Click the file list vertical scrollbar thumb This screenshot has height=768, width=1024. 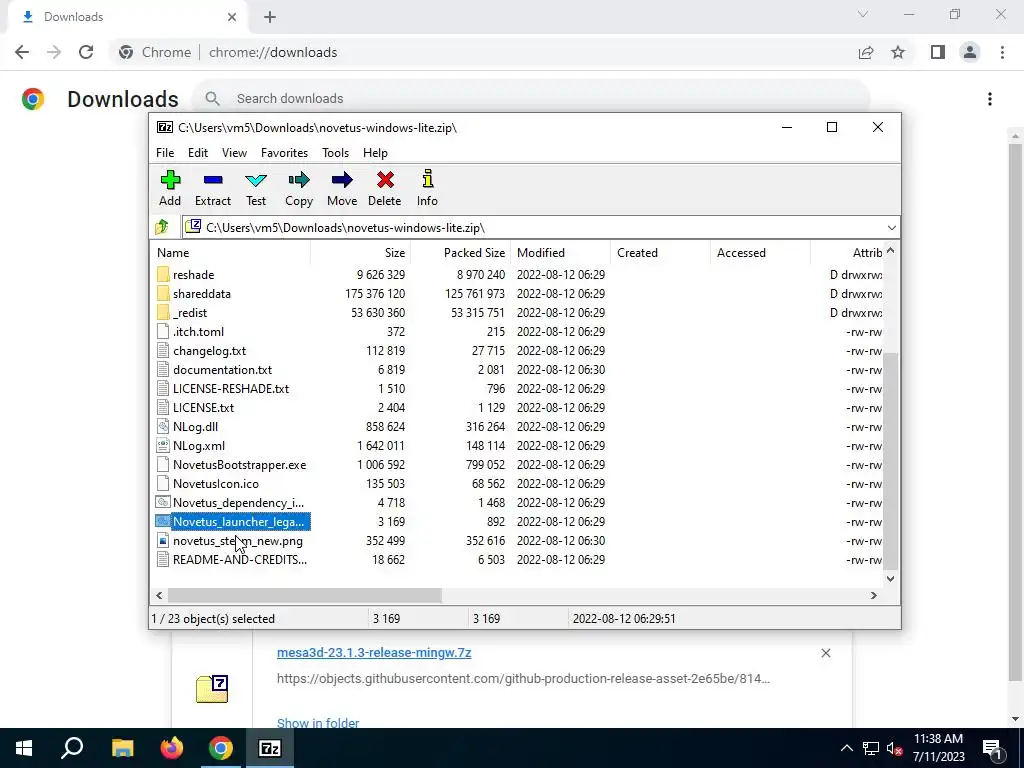890,460
